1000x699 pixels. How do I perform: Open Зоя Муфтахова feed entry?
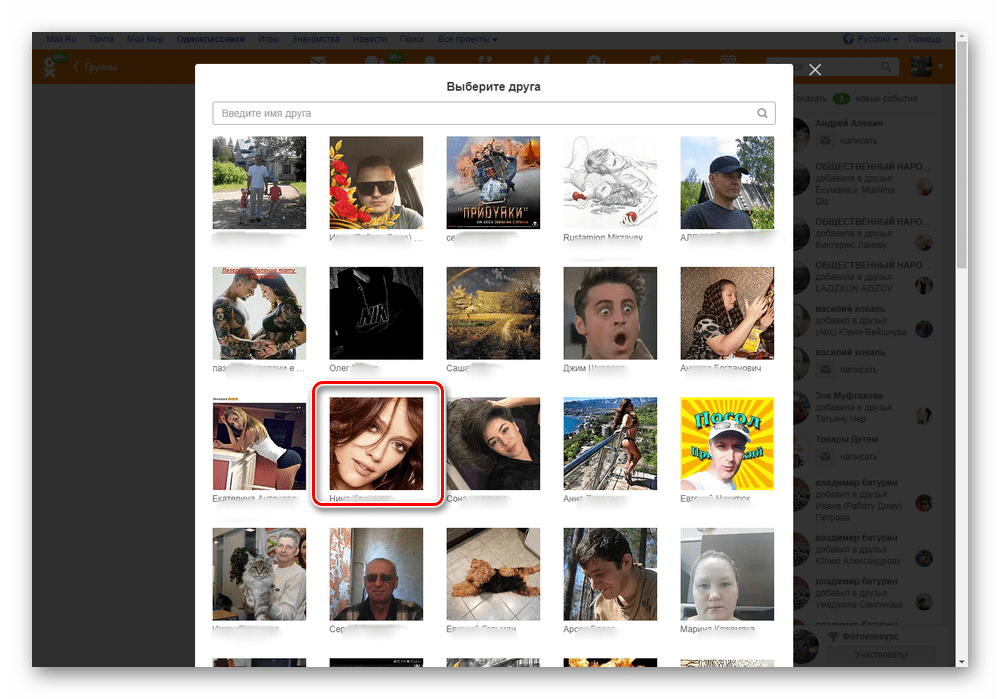coord(849,395)
